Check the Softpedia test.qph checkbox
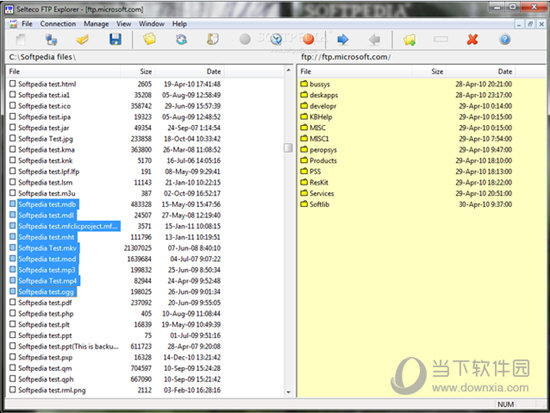Screen dimensions: 550x413 (13, 378)
